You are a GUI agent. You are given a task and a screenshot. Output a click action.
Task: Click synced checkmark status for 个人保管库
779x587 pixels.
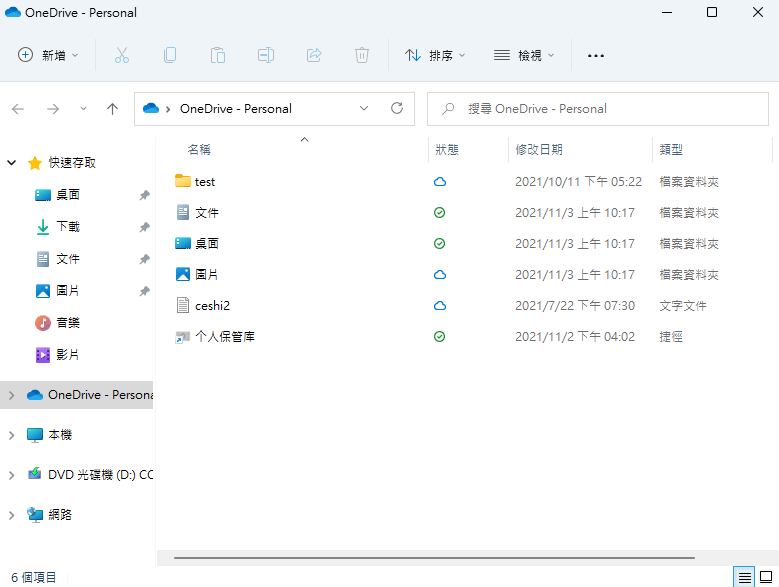440,337
